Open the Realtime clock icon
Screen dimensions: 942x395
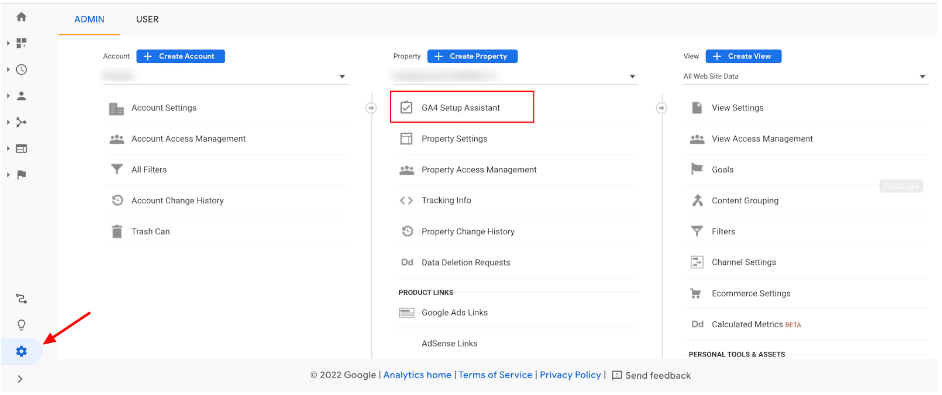click(21, 70)
